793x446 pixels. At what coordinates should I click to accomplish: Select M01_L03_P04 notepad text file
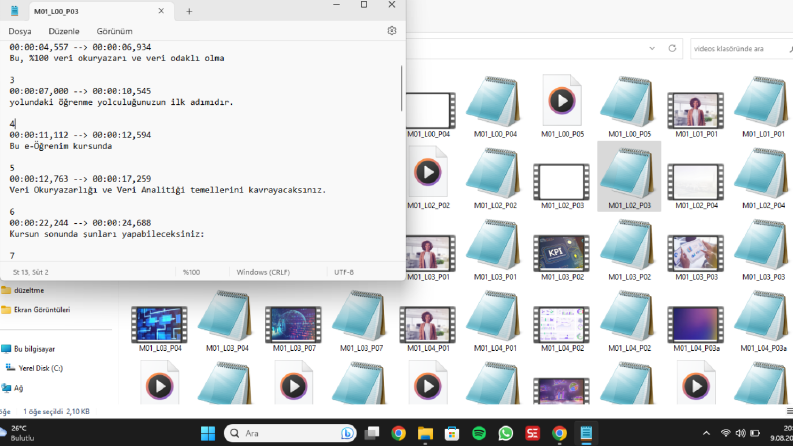pyautogui.click(x=227, y=321)
